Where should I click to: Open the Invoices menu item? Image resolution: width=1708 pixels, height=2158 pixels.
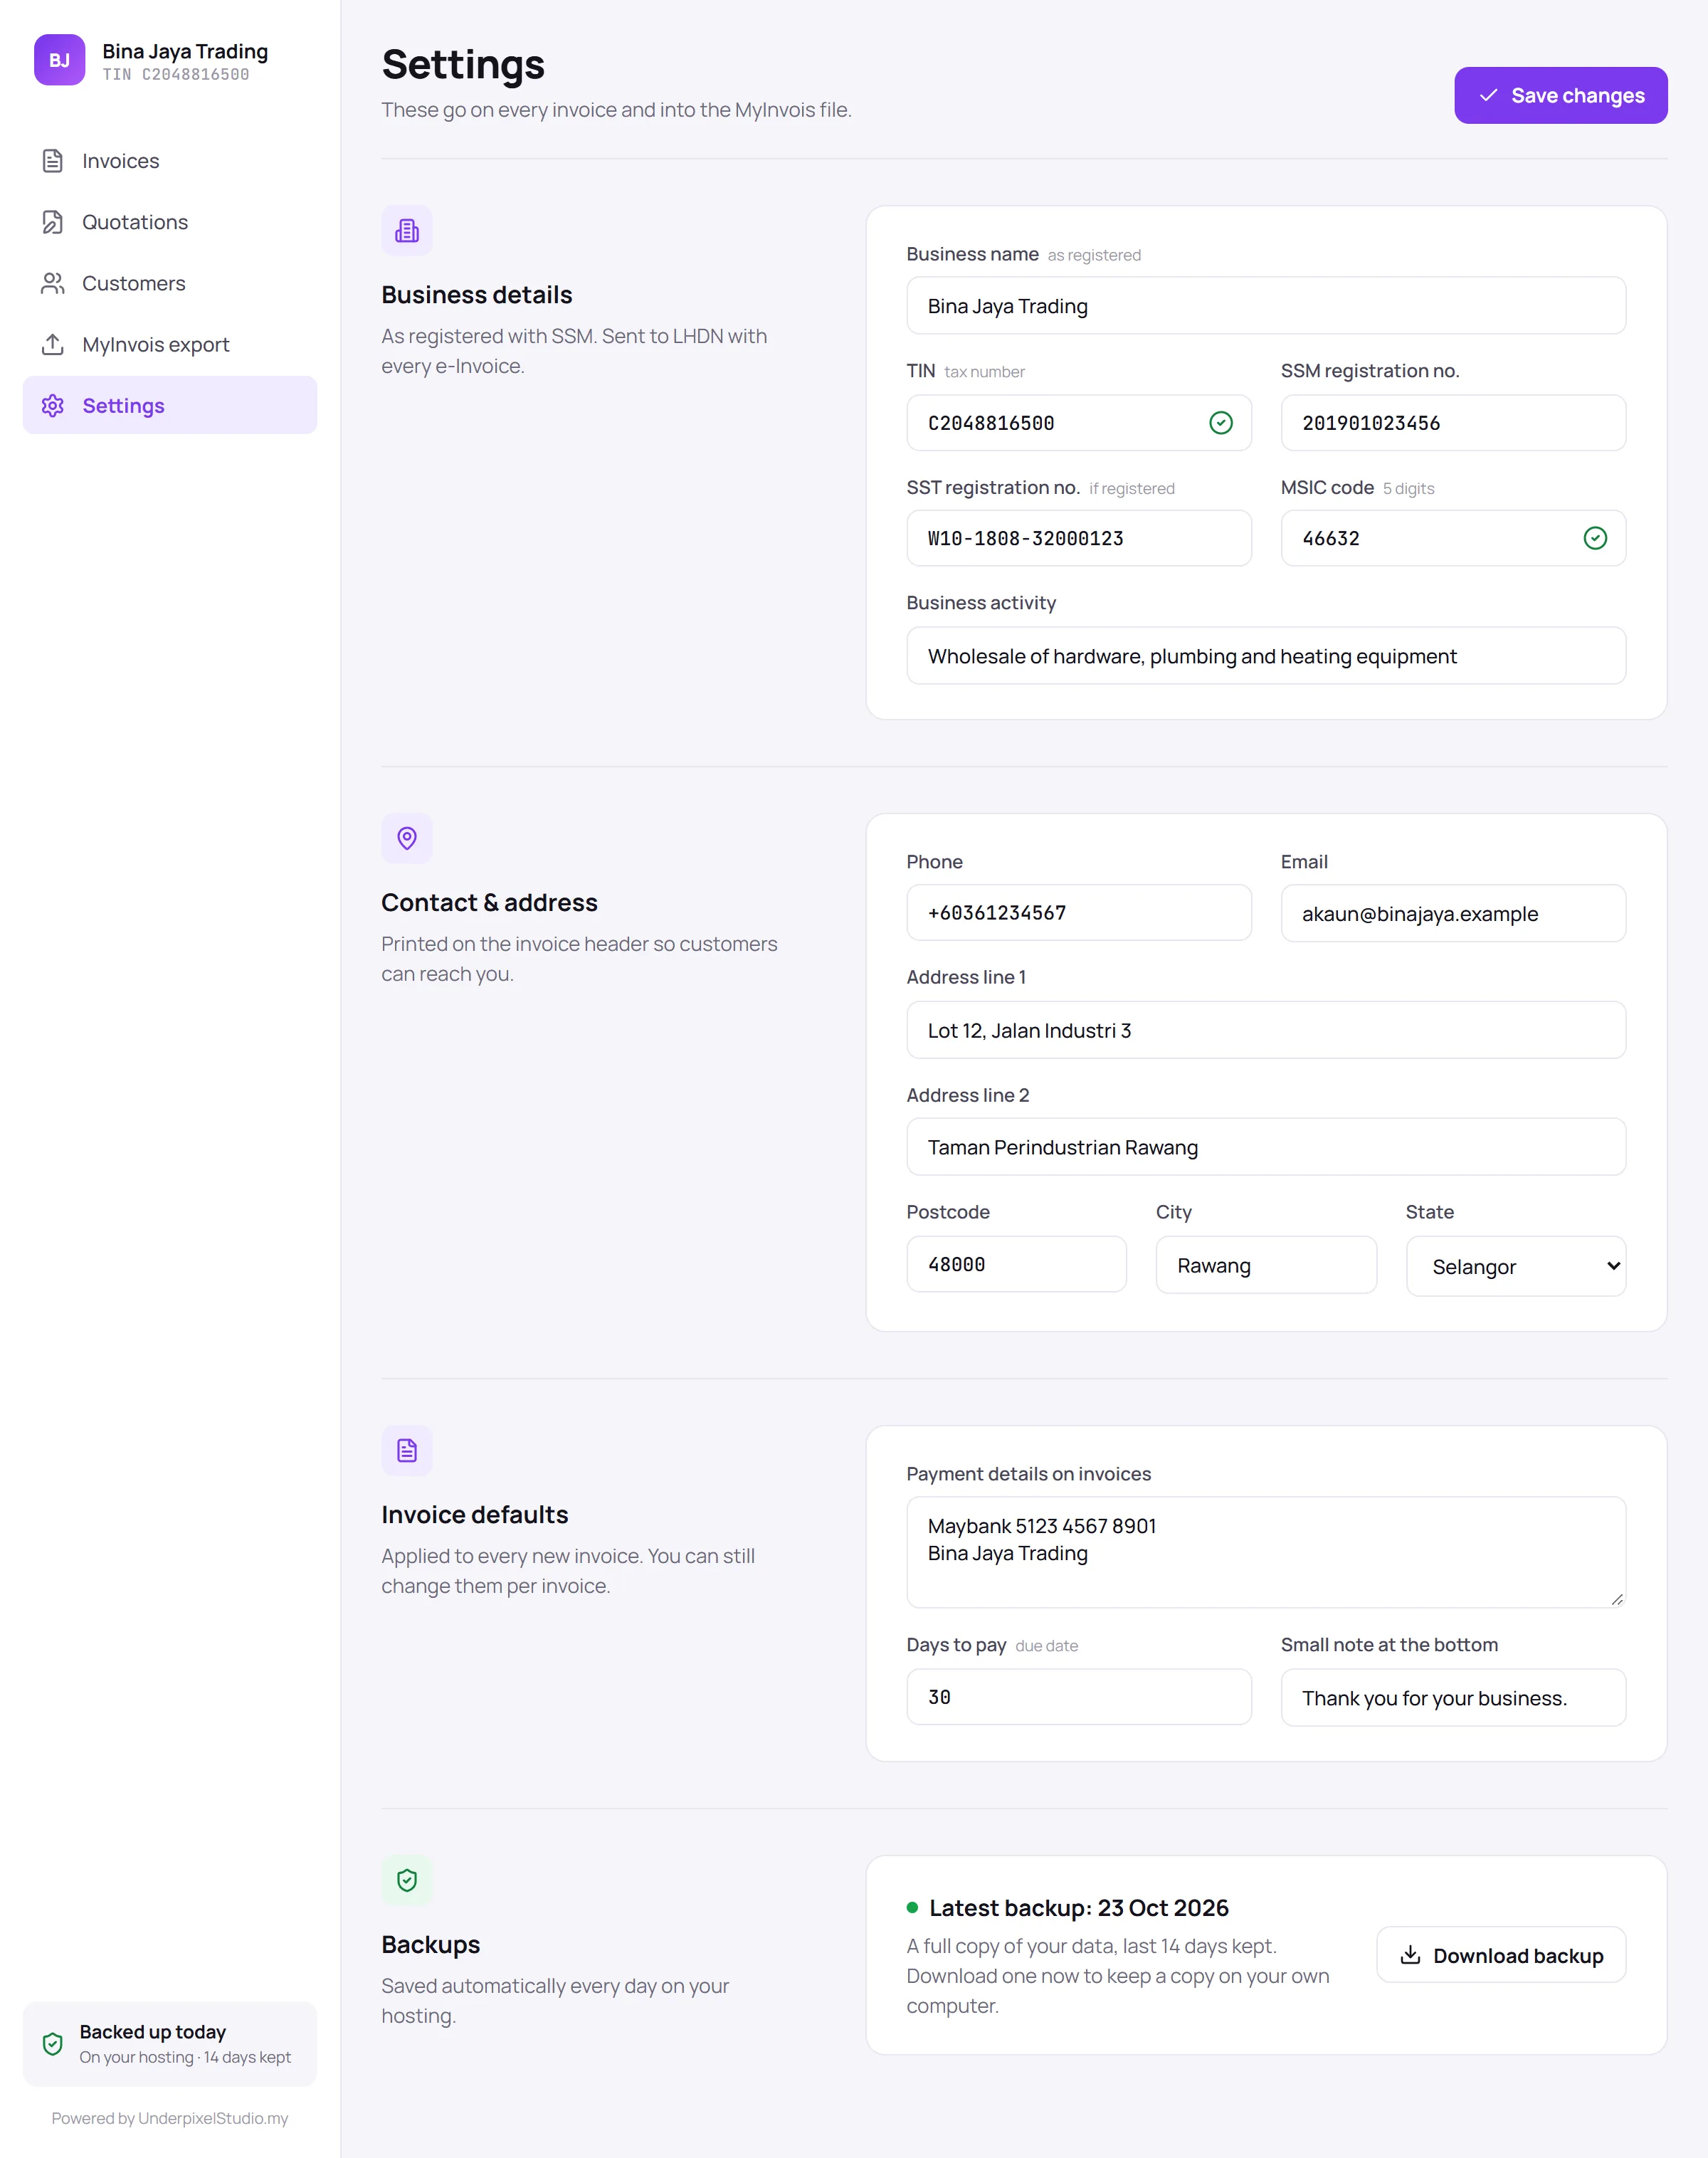pos(170,161)
